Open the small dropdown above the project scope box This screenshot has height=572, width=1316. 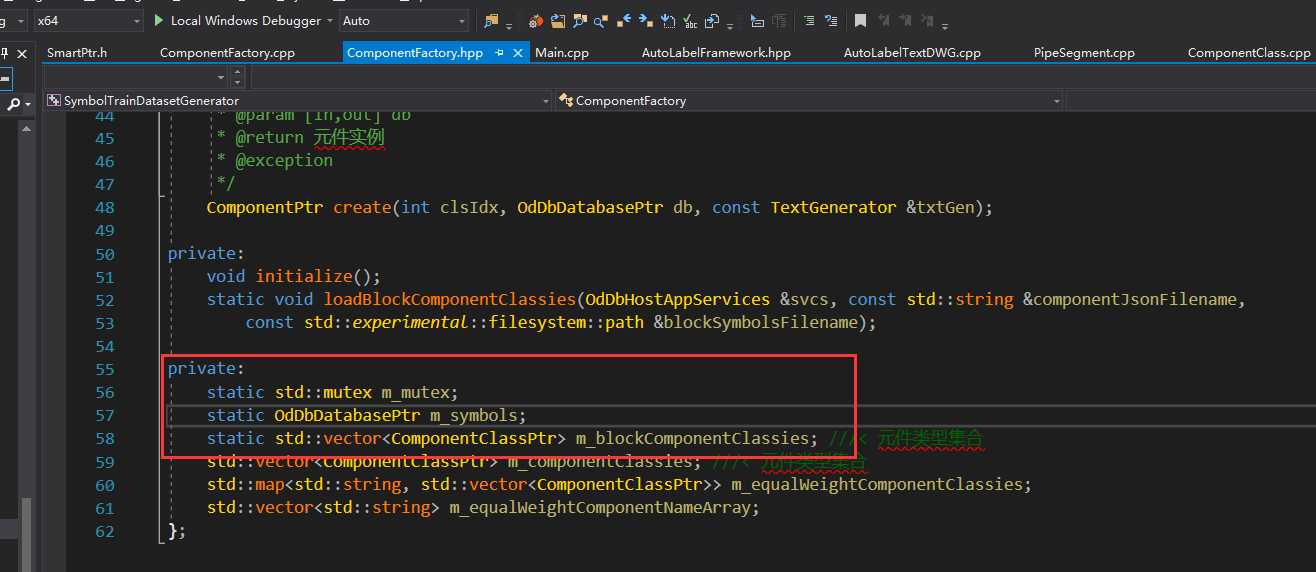(x=136, y=77)
